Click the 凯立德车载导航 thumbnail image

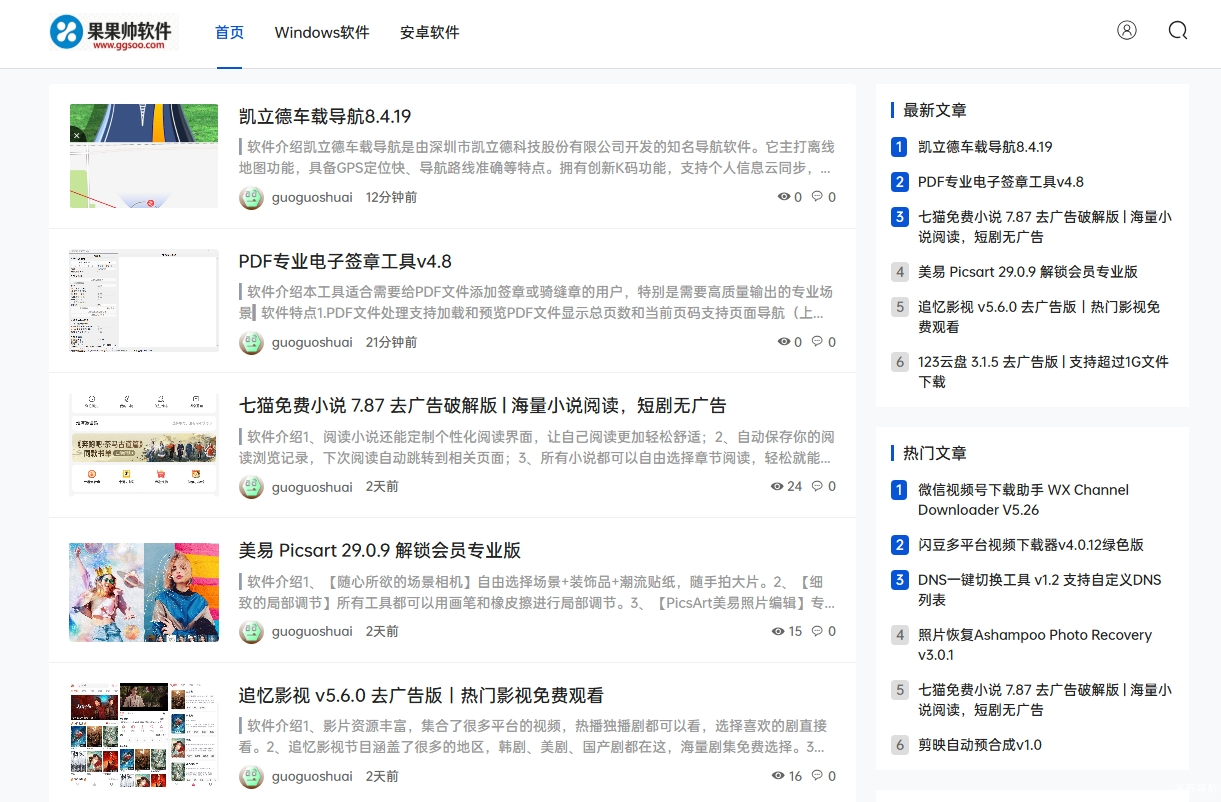[143, 156]
